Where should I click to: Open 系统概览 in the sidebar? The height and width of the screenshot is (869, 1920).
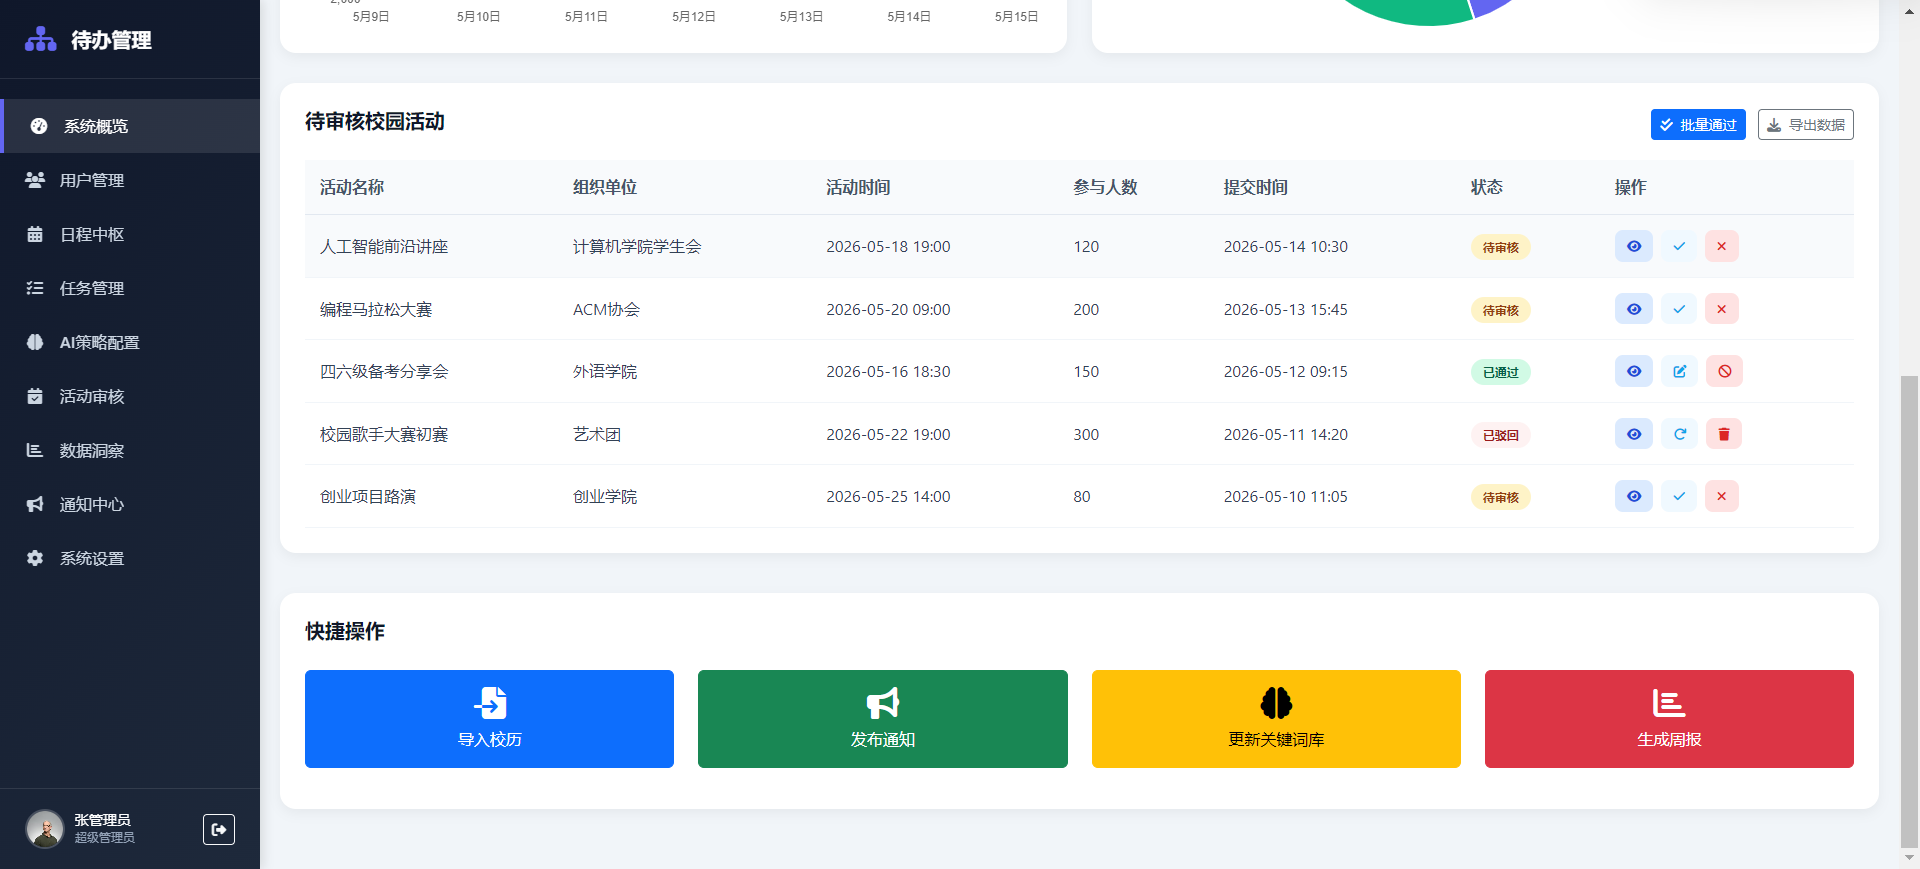(x=130, y=126)
